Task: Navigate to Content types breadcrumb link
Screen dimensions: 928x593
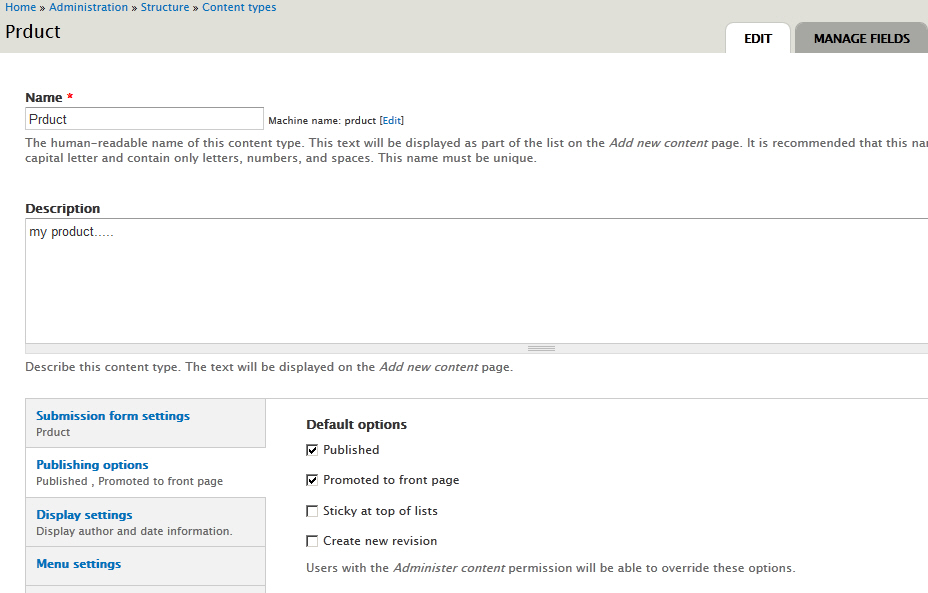Action: click(239, 7)
